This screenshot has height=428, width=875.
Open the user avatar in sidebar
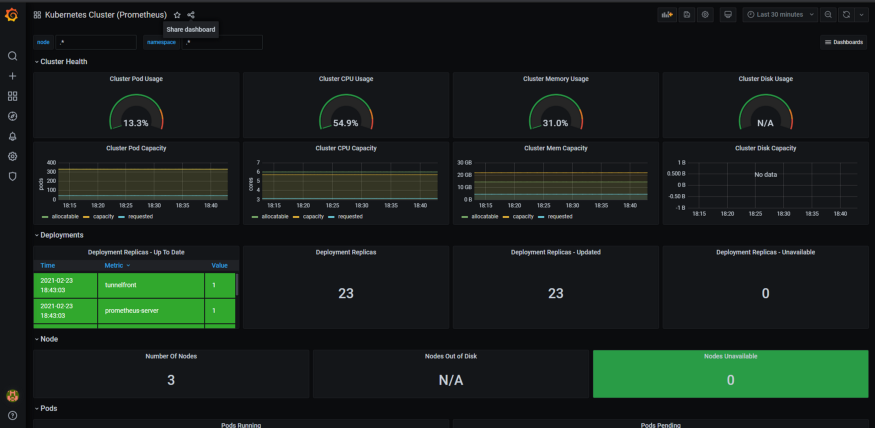tap(12, 396)
